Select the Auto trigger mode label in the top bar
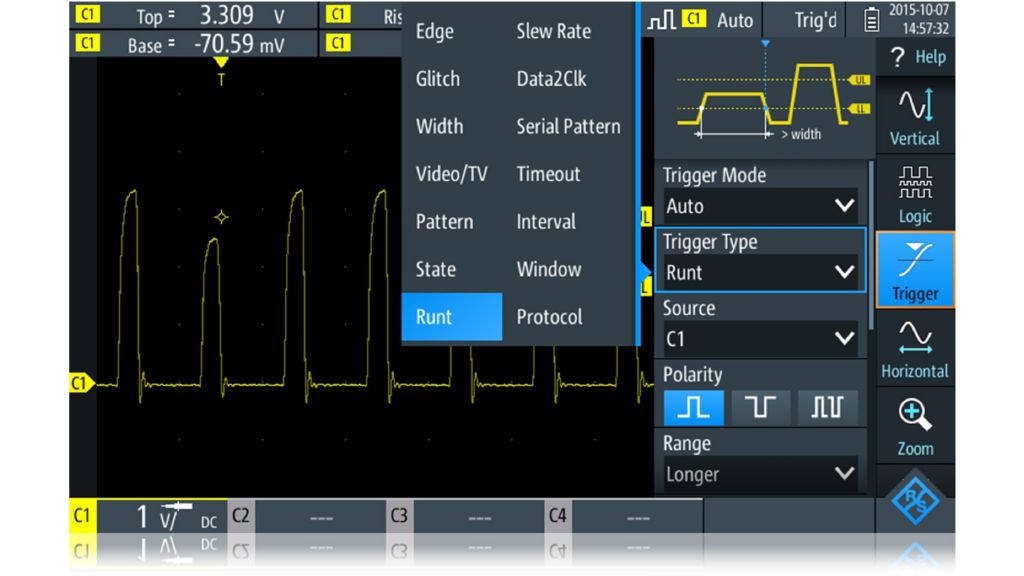 735,20
